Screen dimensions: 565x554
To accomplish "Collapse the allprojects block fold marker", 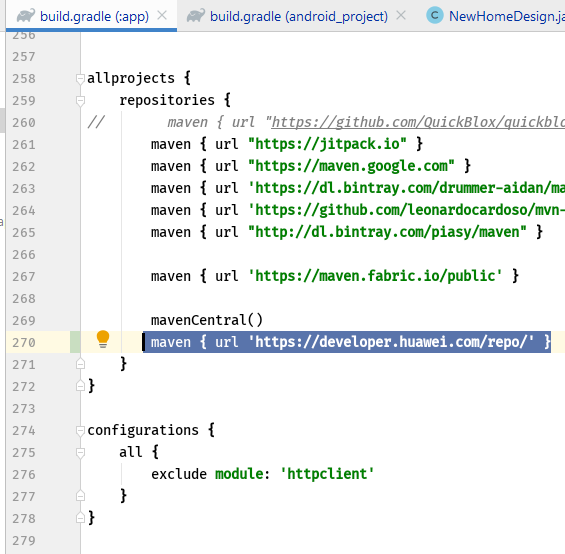I will click(80, 79).
